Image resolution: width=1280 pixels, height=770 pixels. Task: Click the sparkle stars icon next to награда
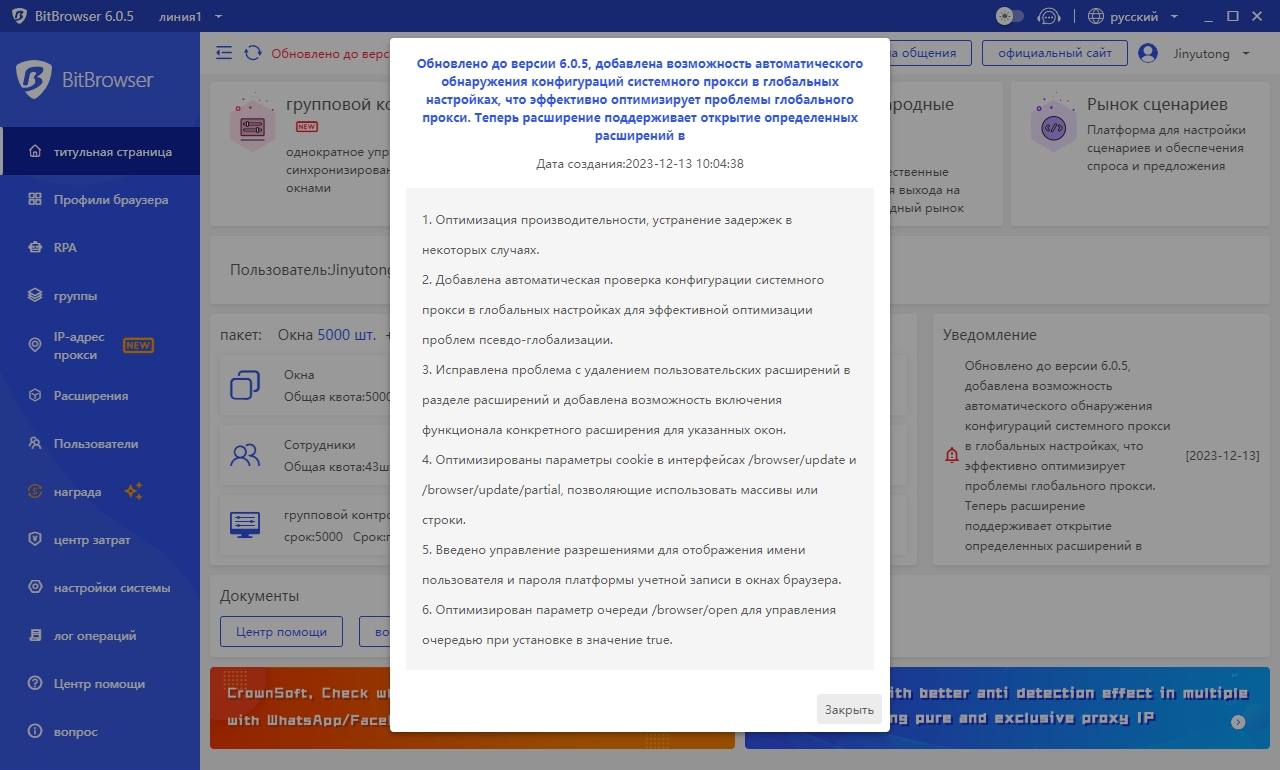click(134, 491)
